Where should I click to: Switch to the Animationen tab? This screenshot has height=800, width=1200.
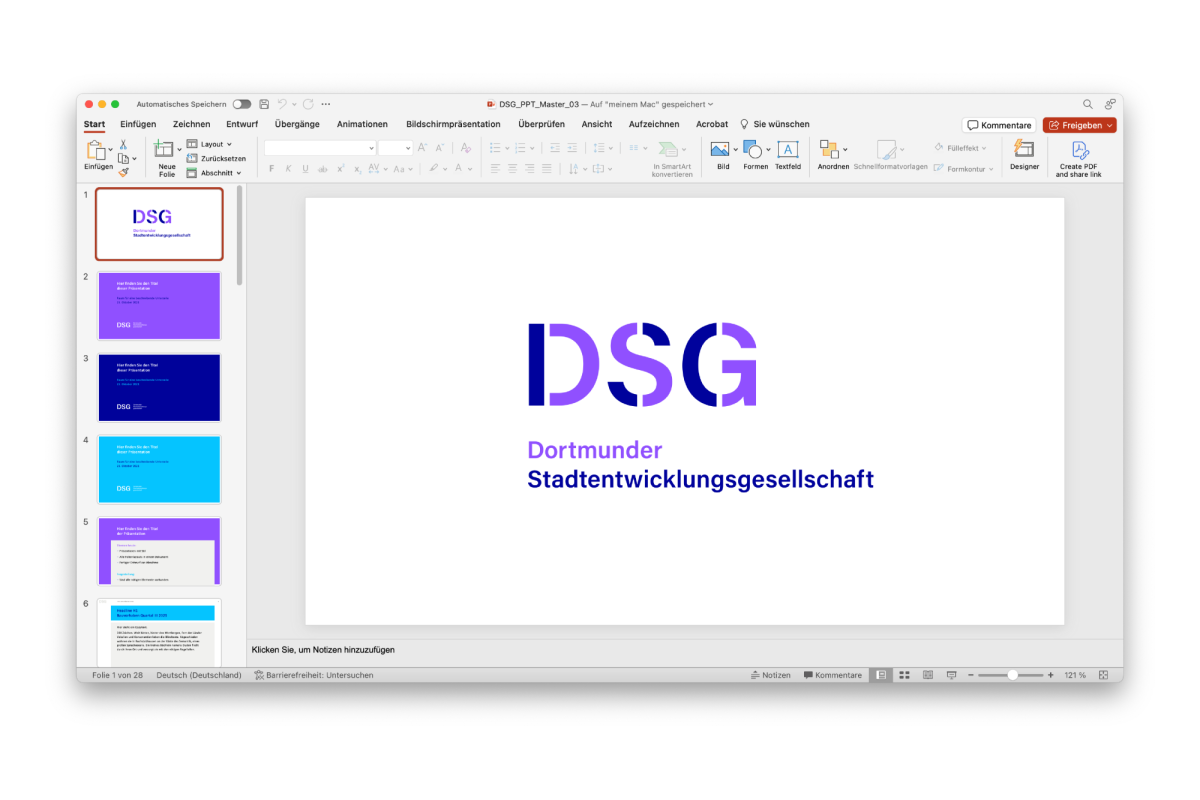point(362,124)
